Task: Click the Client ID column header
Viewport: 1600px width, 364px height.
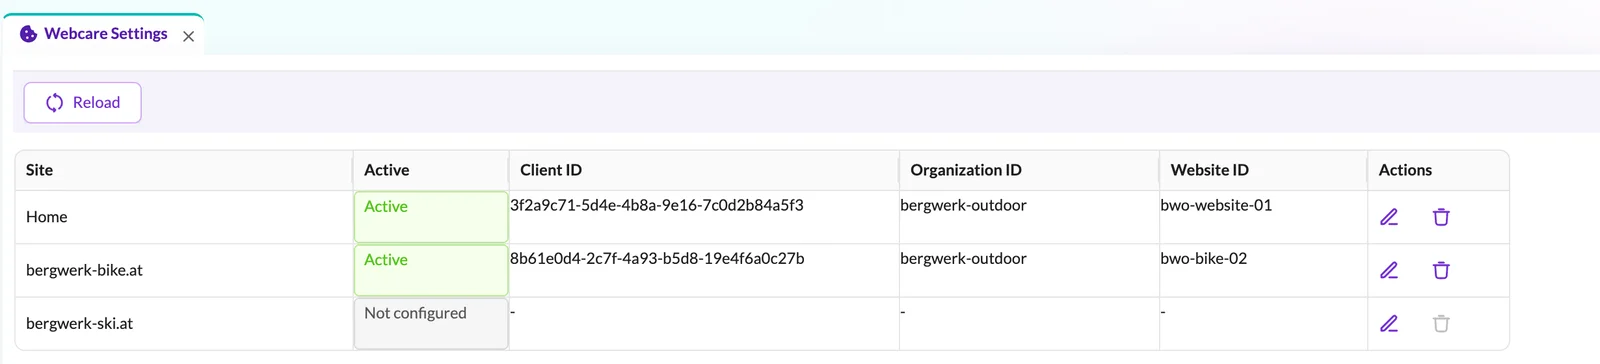Action: tap(704, 170)
